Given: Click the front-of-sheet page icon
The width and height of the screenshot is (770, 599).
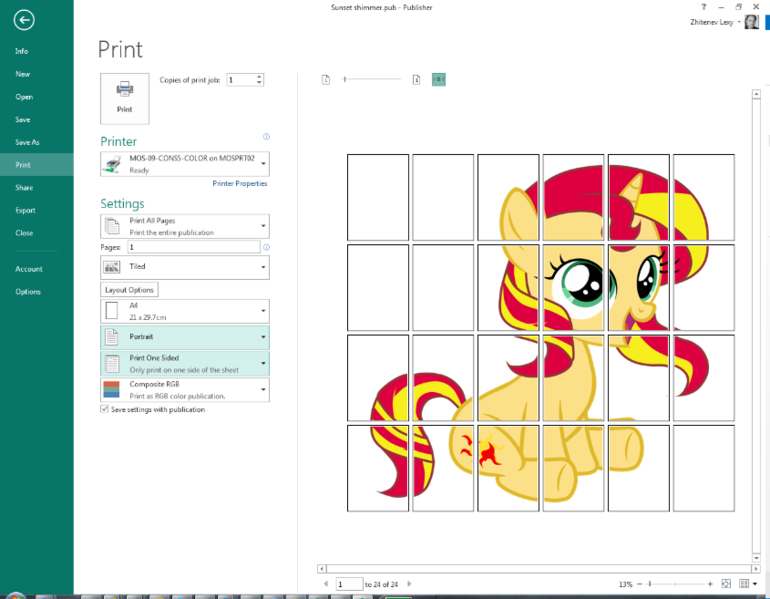Looking at the screenshot, I should [x=416, y=80].
